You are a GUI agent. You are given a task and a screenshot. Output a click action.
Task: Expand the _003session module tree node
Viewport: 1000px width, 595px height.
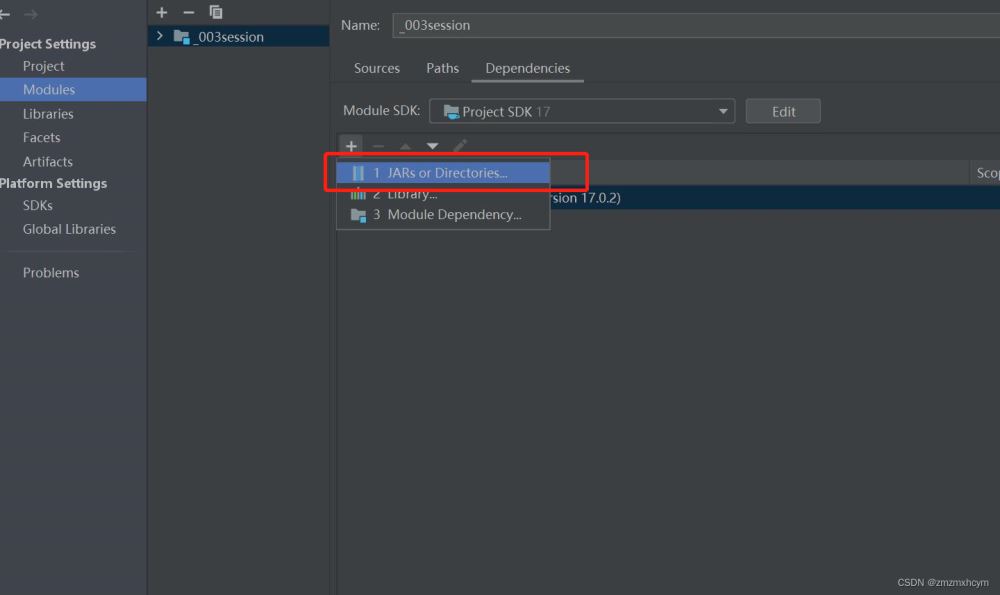click(x=159, y=36)
